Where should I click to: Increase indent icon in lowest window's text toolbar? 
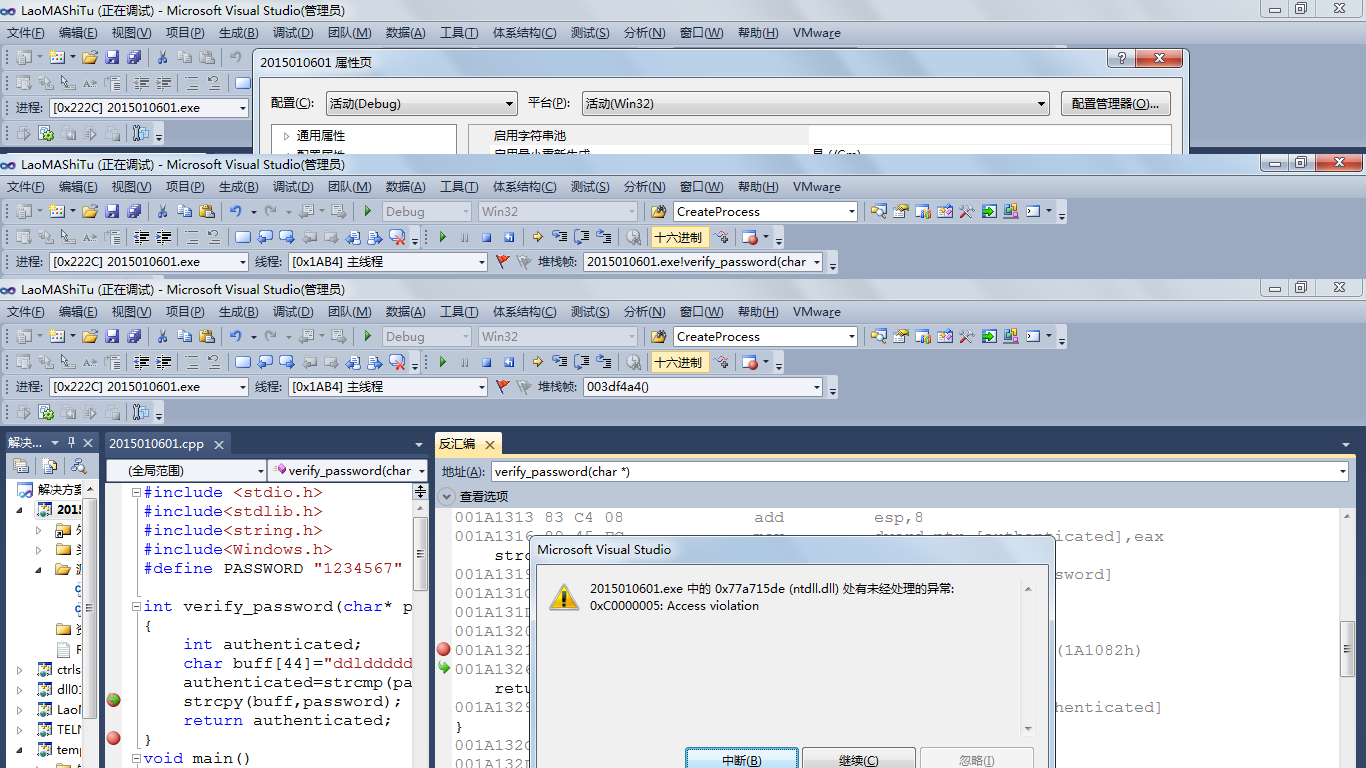pos(162,362)
